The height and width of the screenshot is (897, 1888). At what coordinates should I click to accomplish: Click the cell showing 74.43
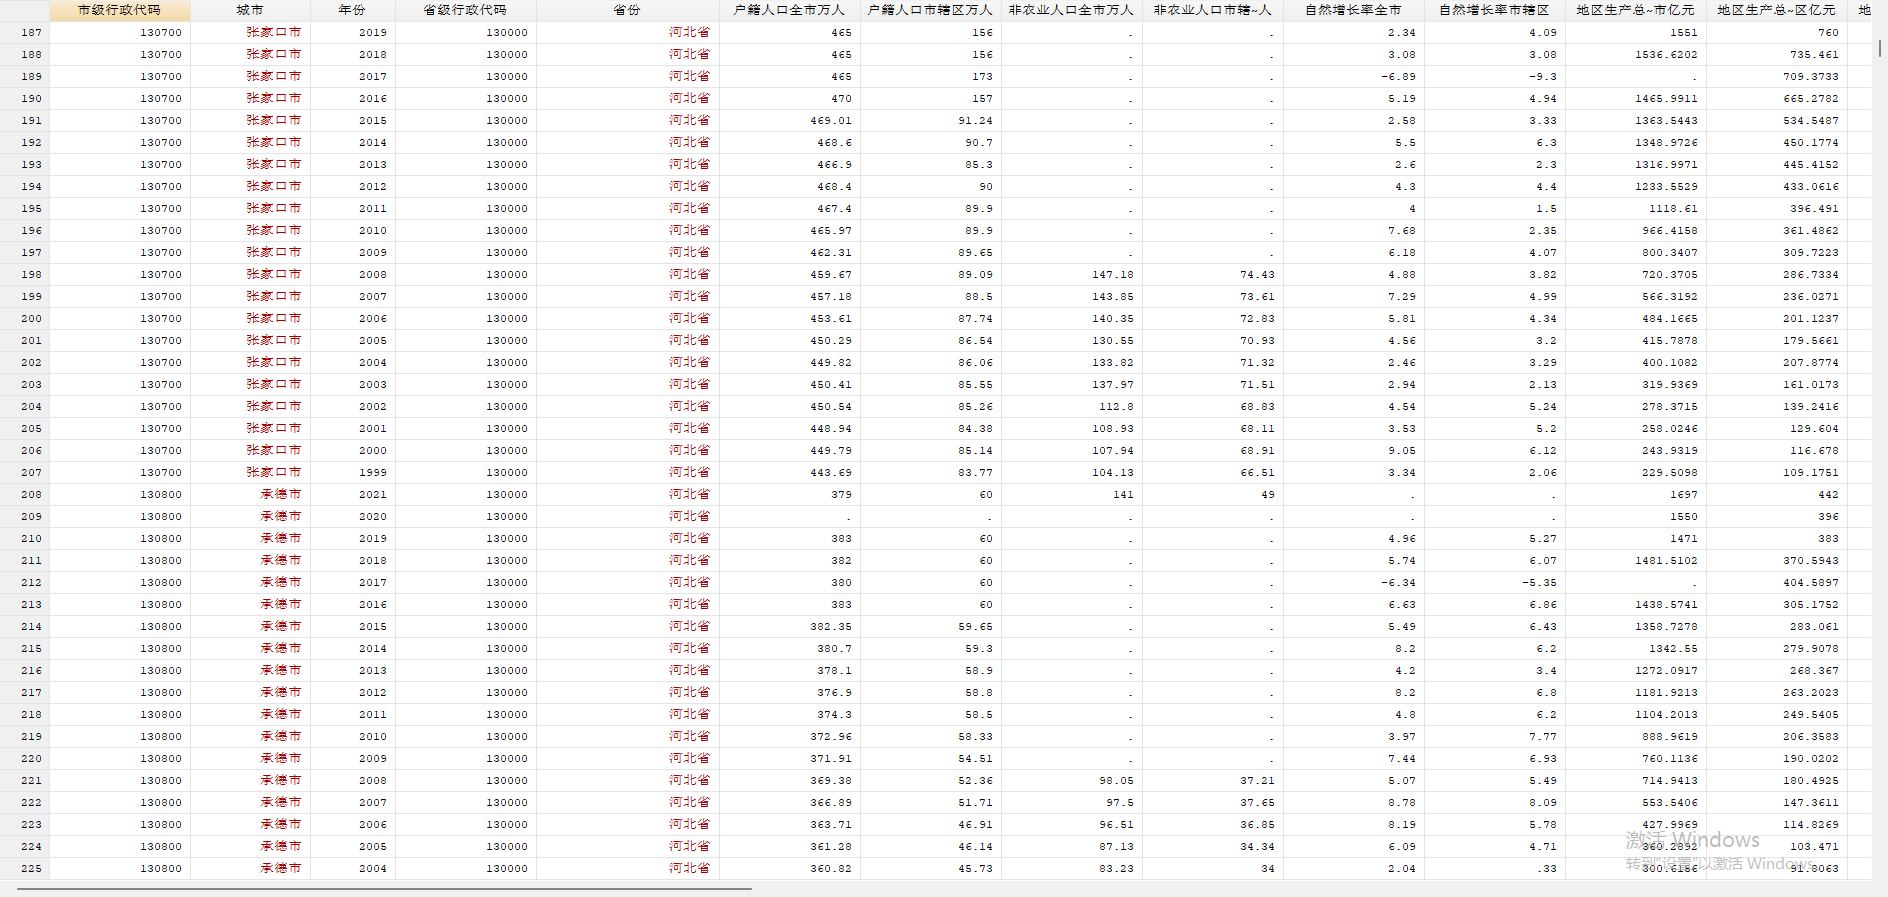click(x=1212, y=275)
